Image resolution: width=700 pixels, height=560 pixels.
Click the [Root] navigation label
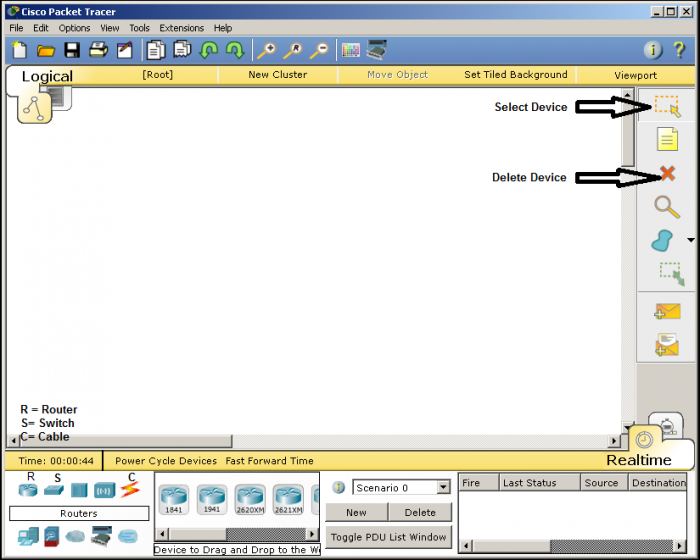(x=158, y=75)
